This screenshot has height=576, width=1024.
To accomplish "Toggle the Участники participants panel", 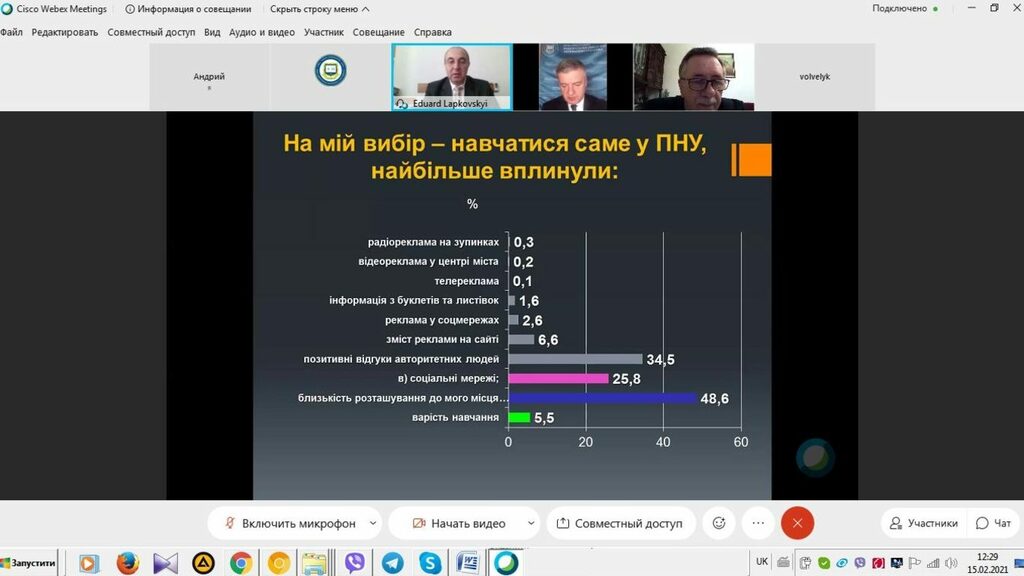I will [923, 523].
